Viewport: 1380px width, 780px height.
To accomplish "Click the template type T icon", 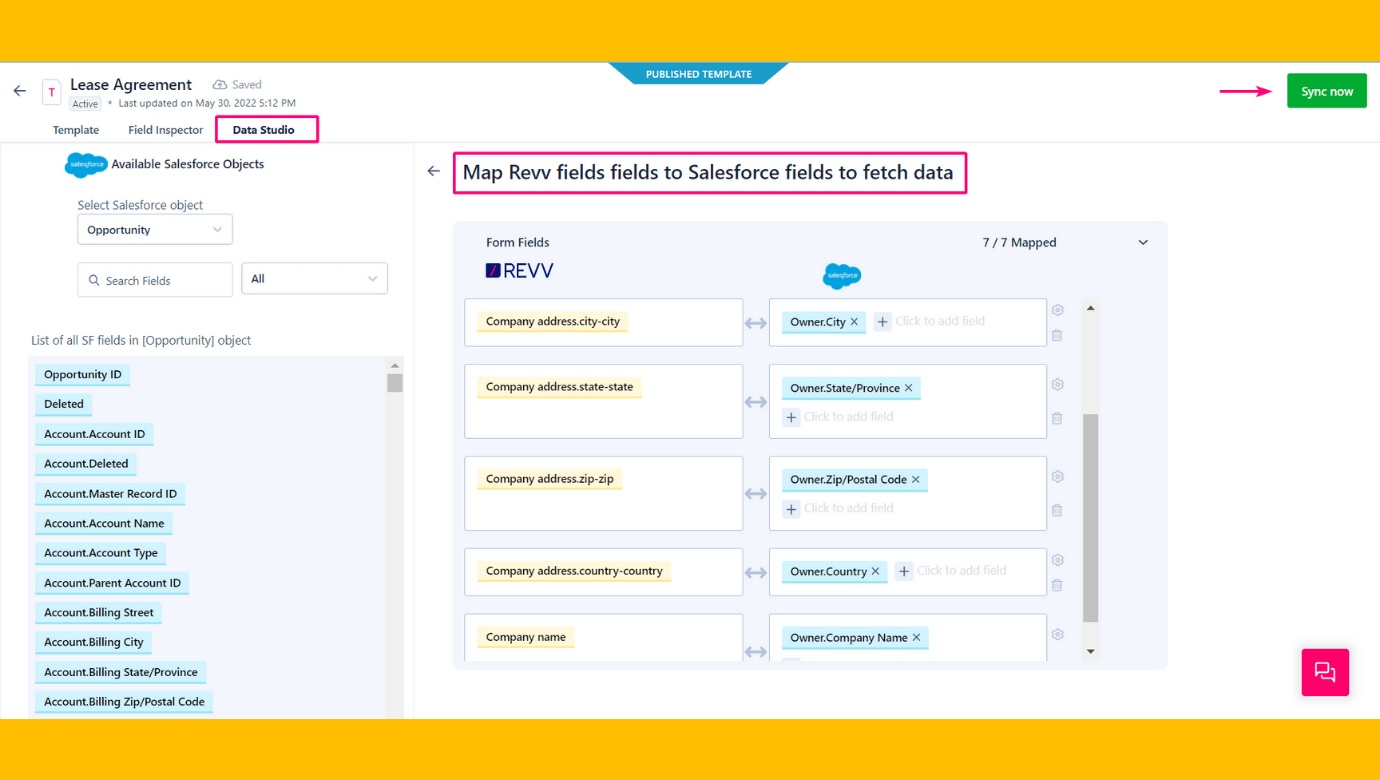I will tap(51, 92).
